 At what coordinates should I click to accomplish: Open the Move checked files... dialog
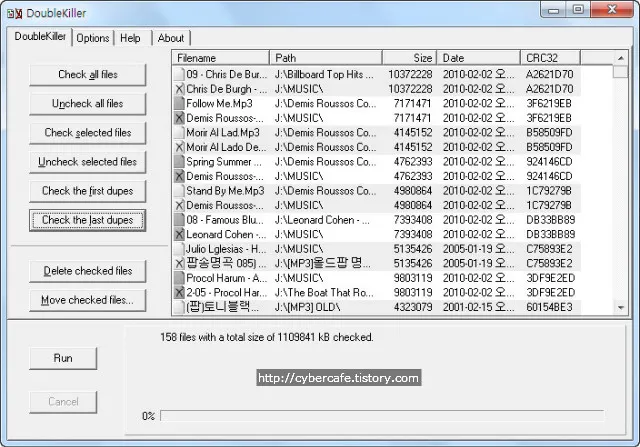click(x=88, y=300)
